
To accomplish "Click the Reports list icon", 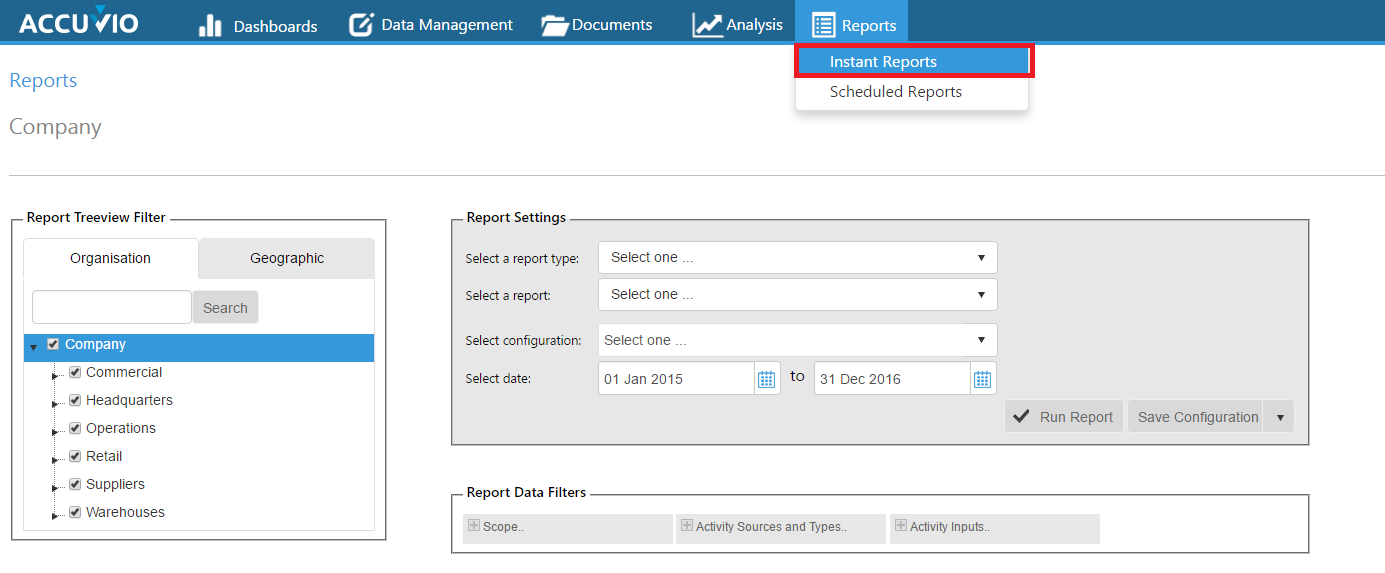I will [x=824, y=25].
